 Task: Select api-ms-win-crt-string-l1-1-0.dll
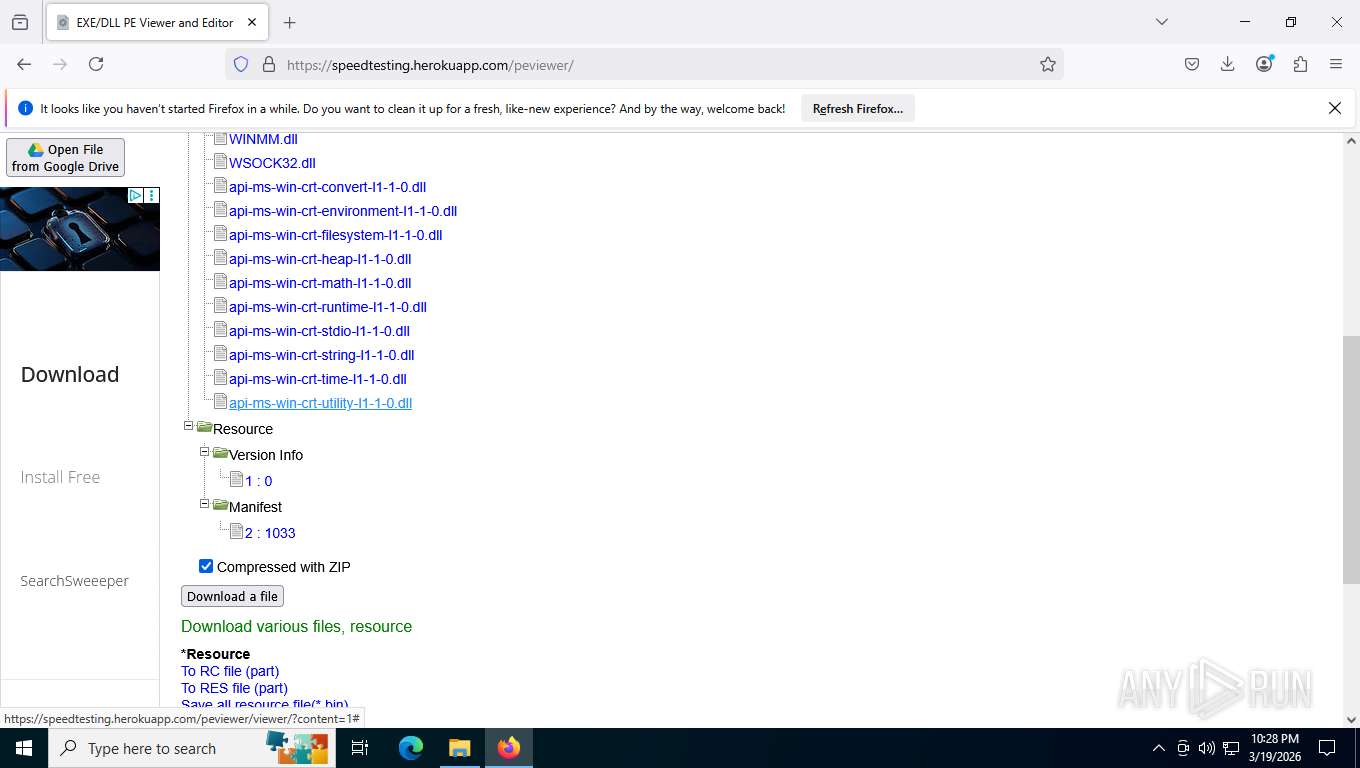pos(321,355)
